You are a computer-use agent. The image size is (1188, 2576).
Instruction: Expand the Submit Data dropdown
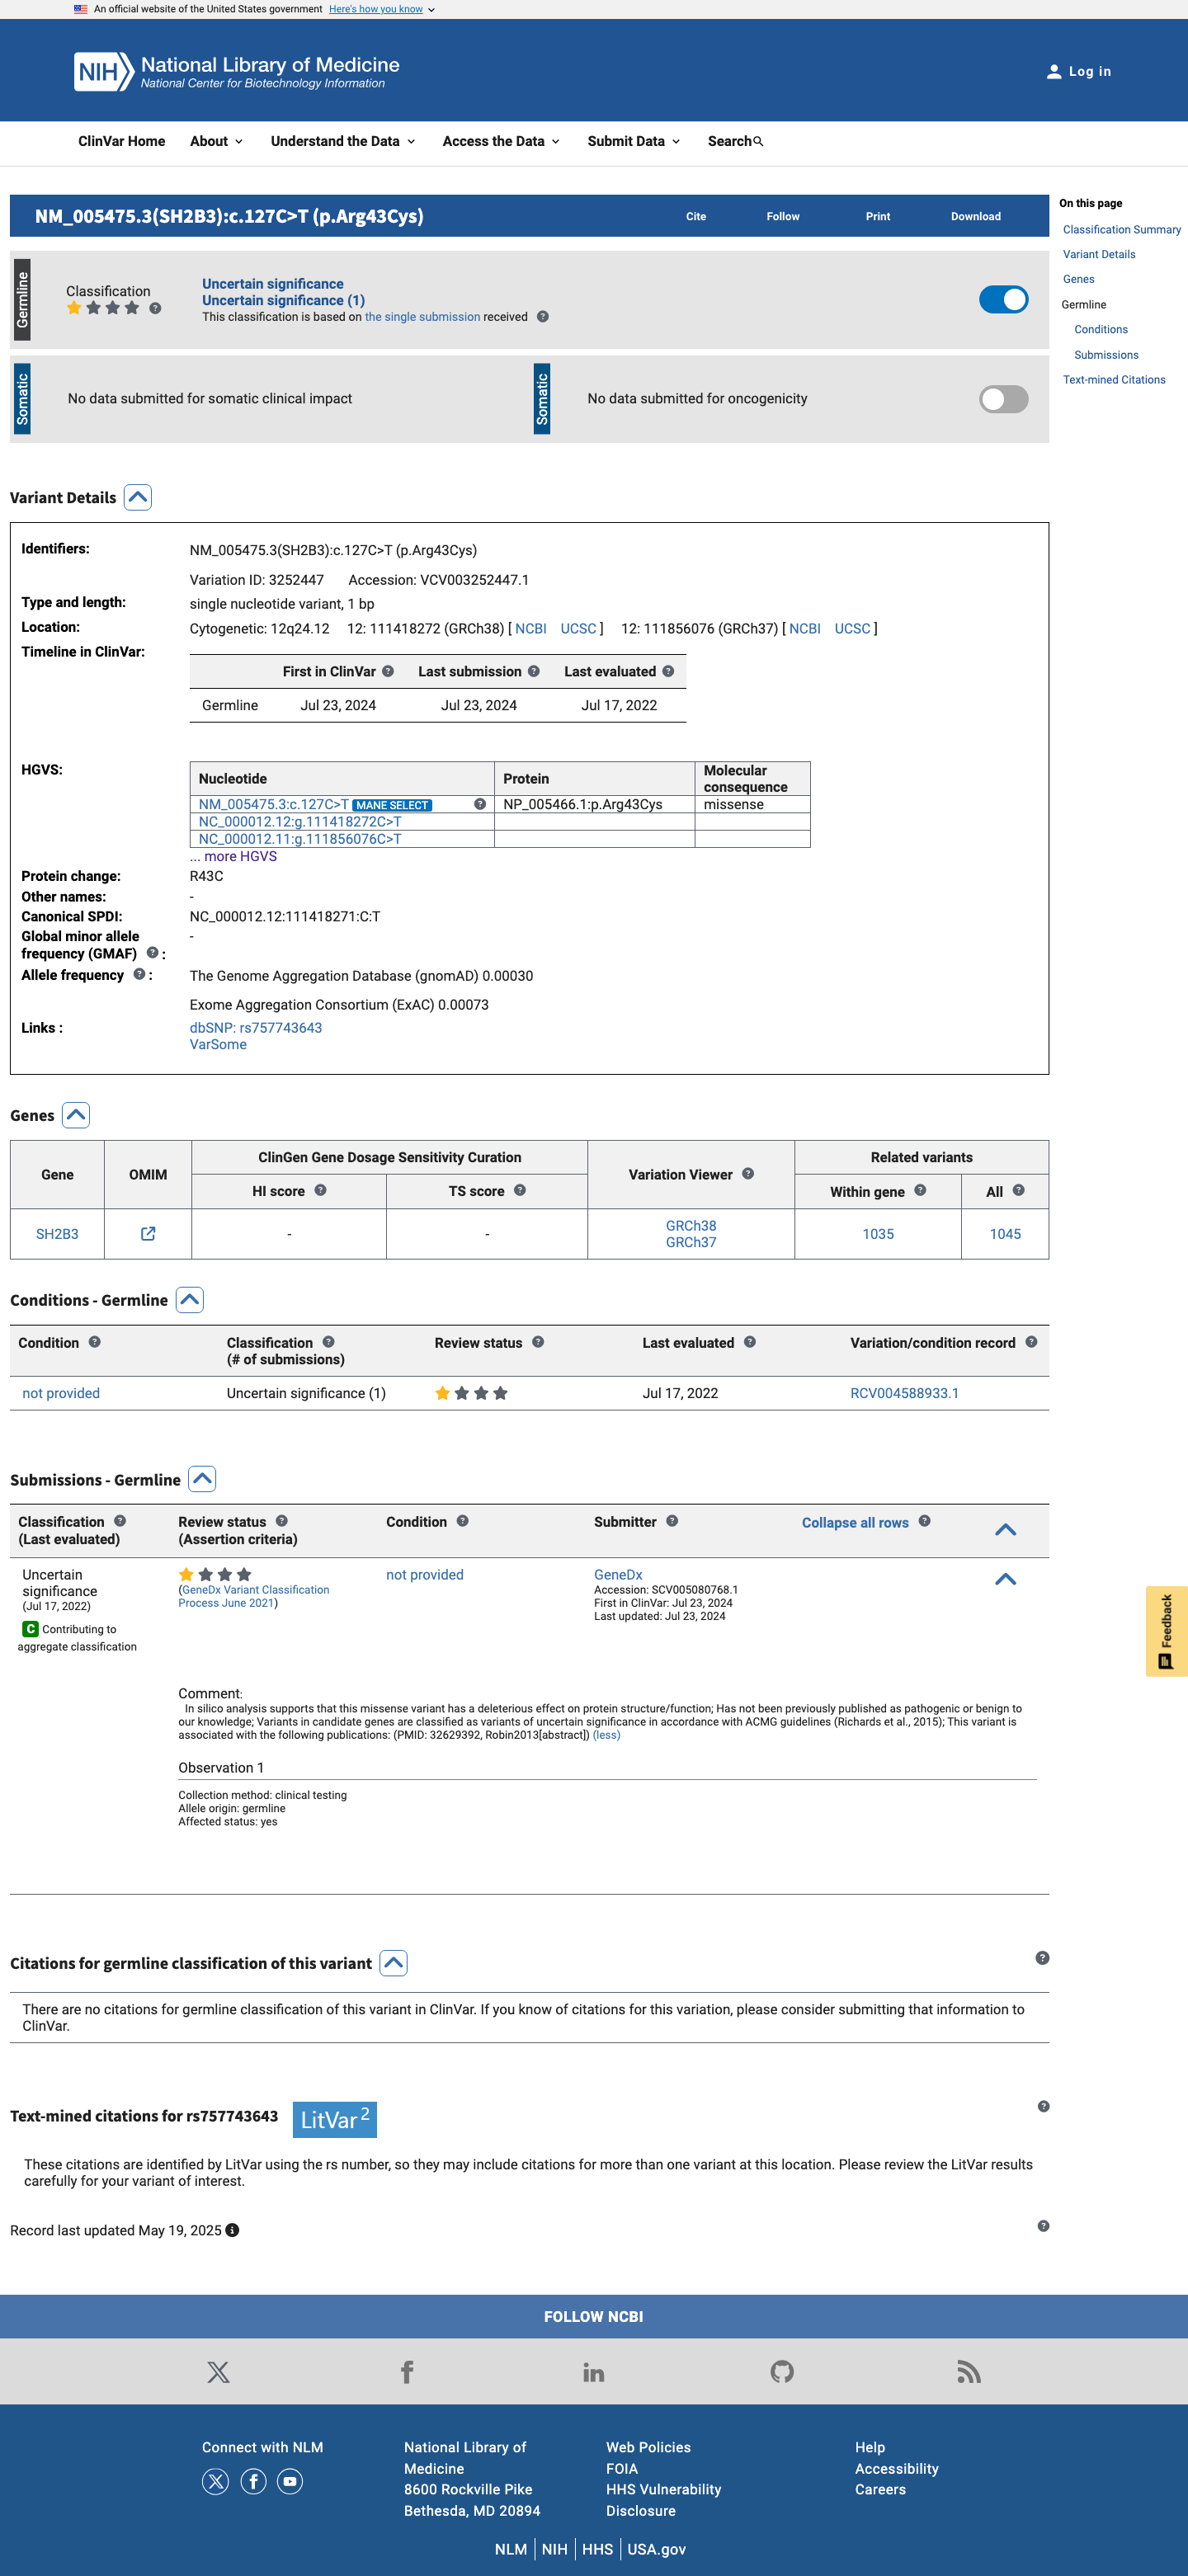634,142
